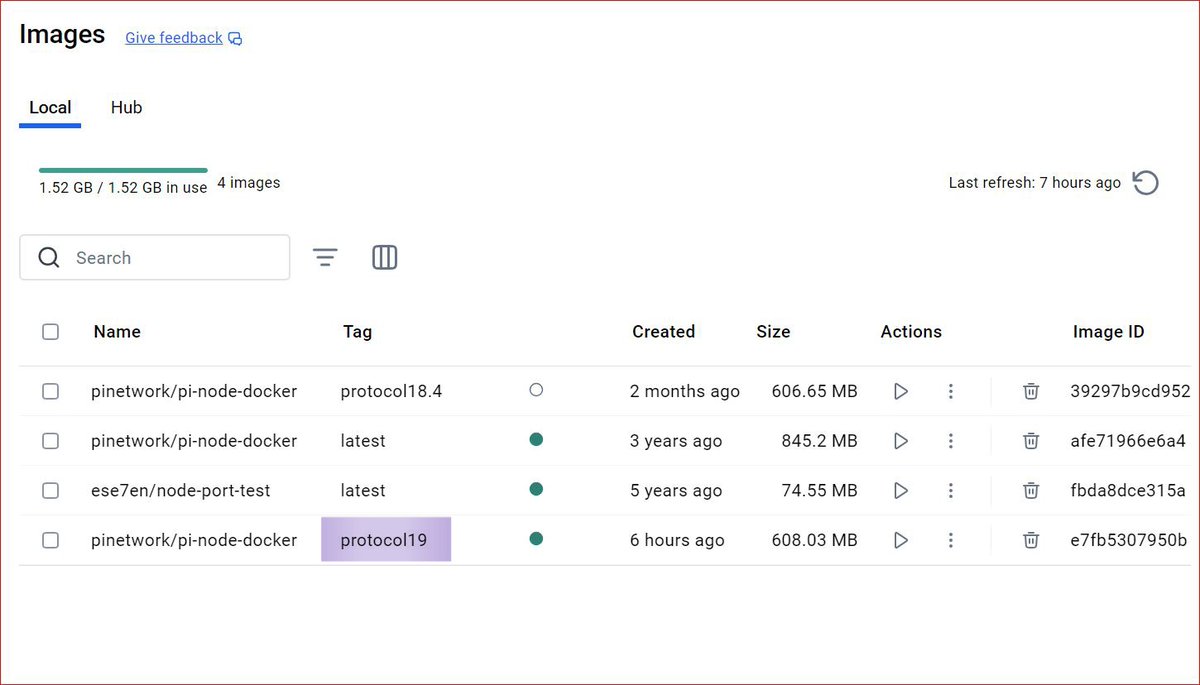Refresh the images list
Screen dimensions: 1200x685
pos(1146,183)
